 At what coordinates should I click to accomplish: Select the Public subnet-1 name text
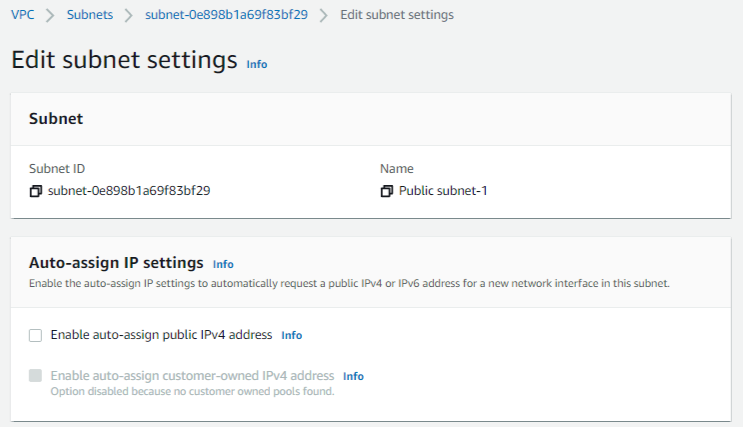[443, 191]
